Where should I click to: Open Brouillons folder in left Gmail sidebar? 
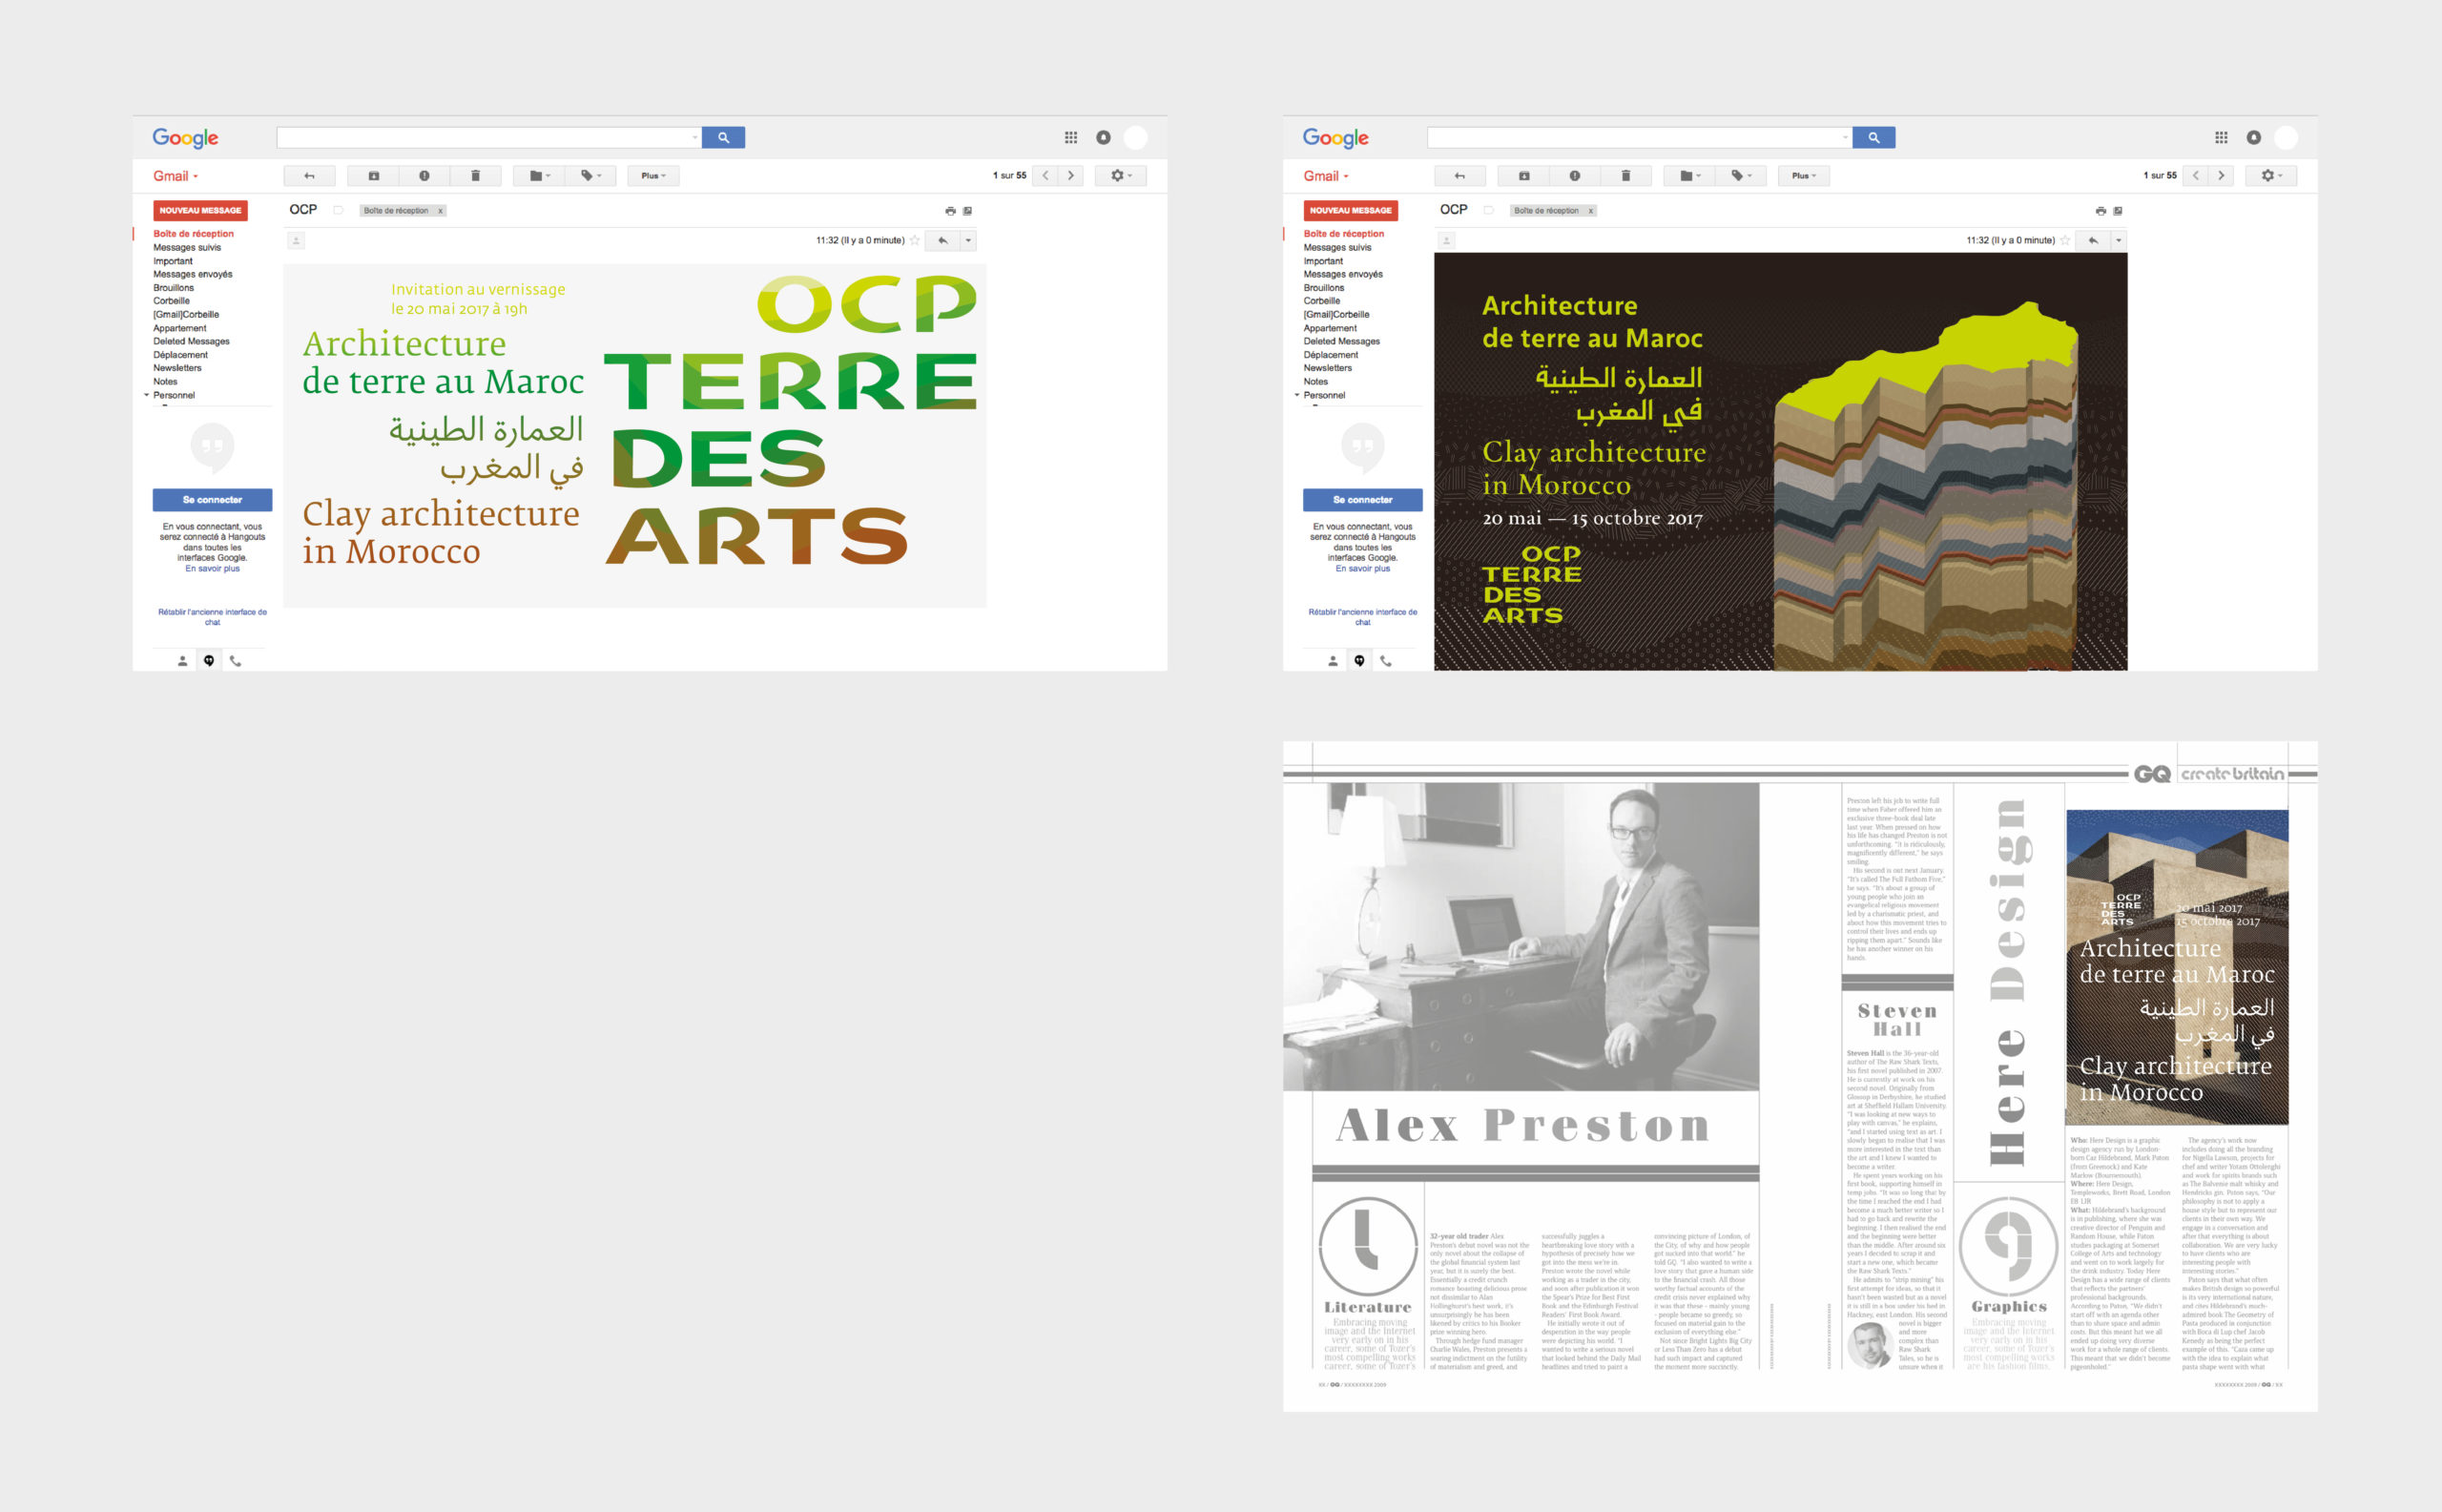click(174, 288)
